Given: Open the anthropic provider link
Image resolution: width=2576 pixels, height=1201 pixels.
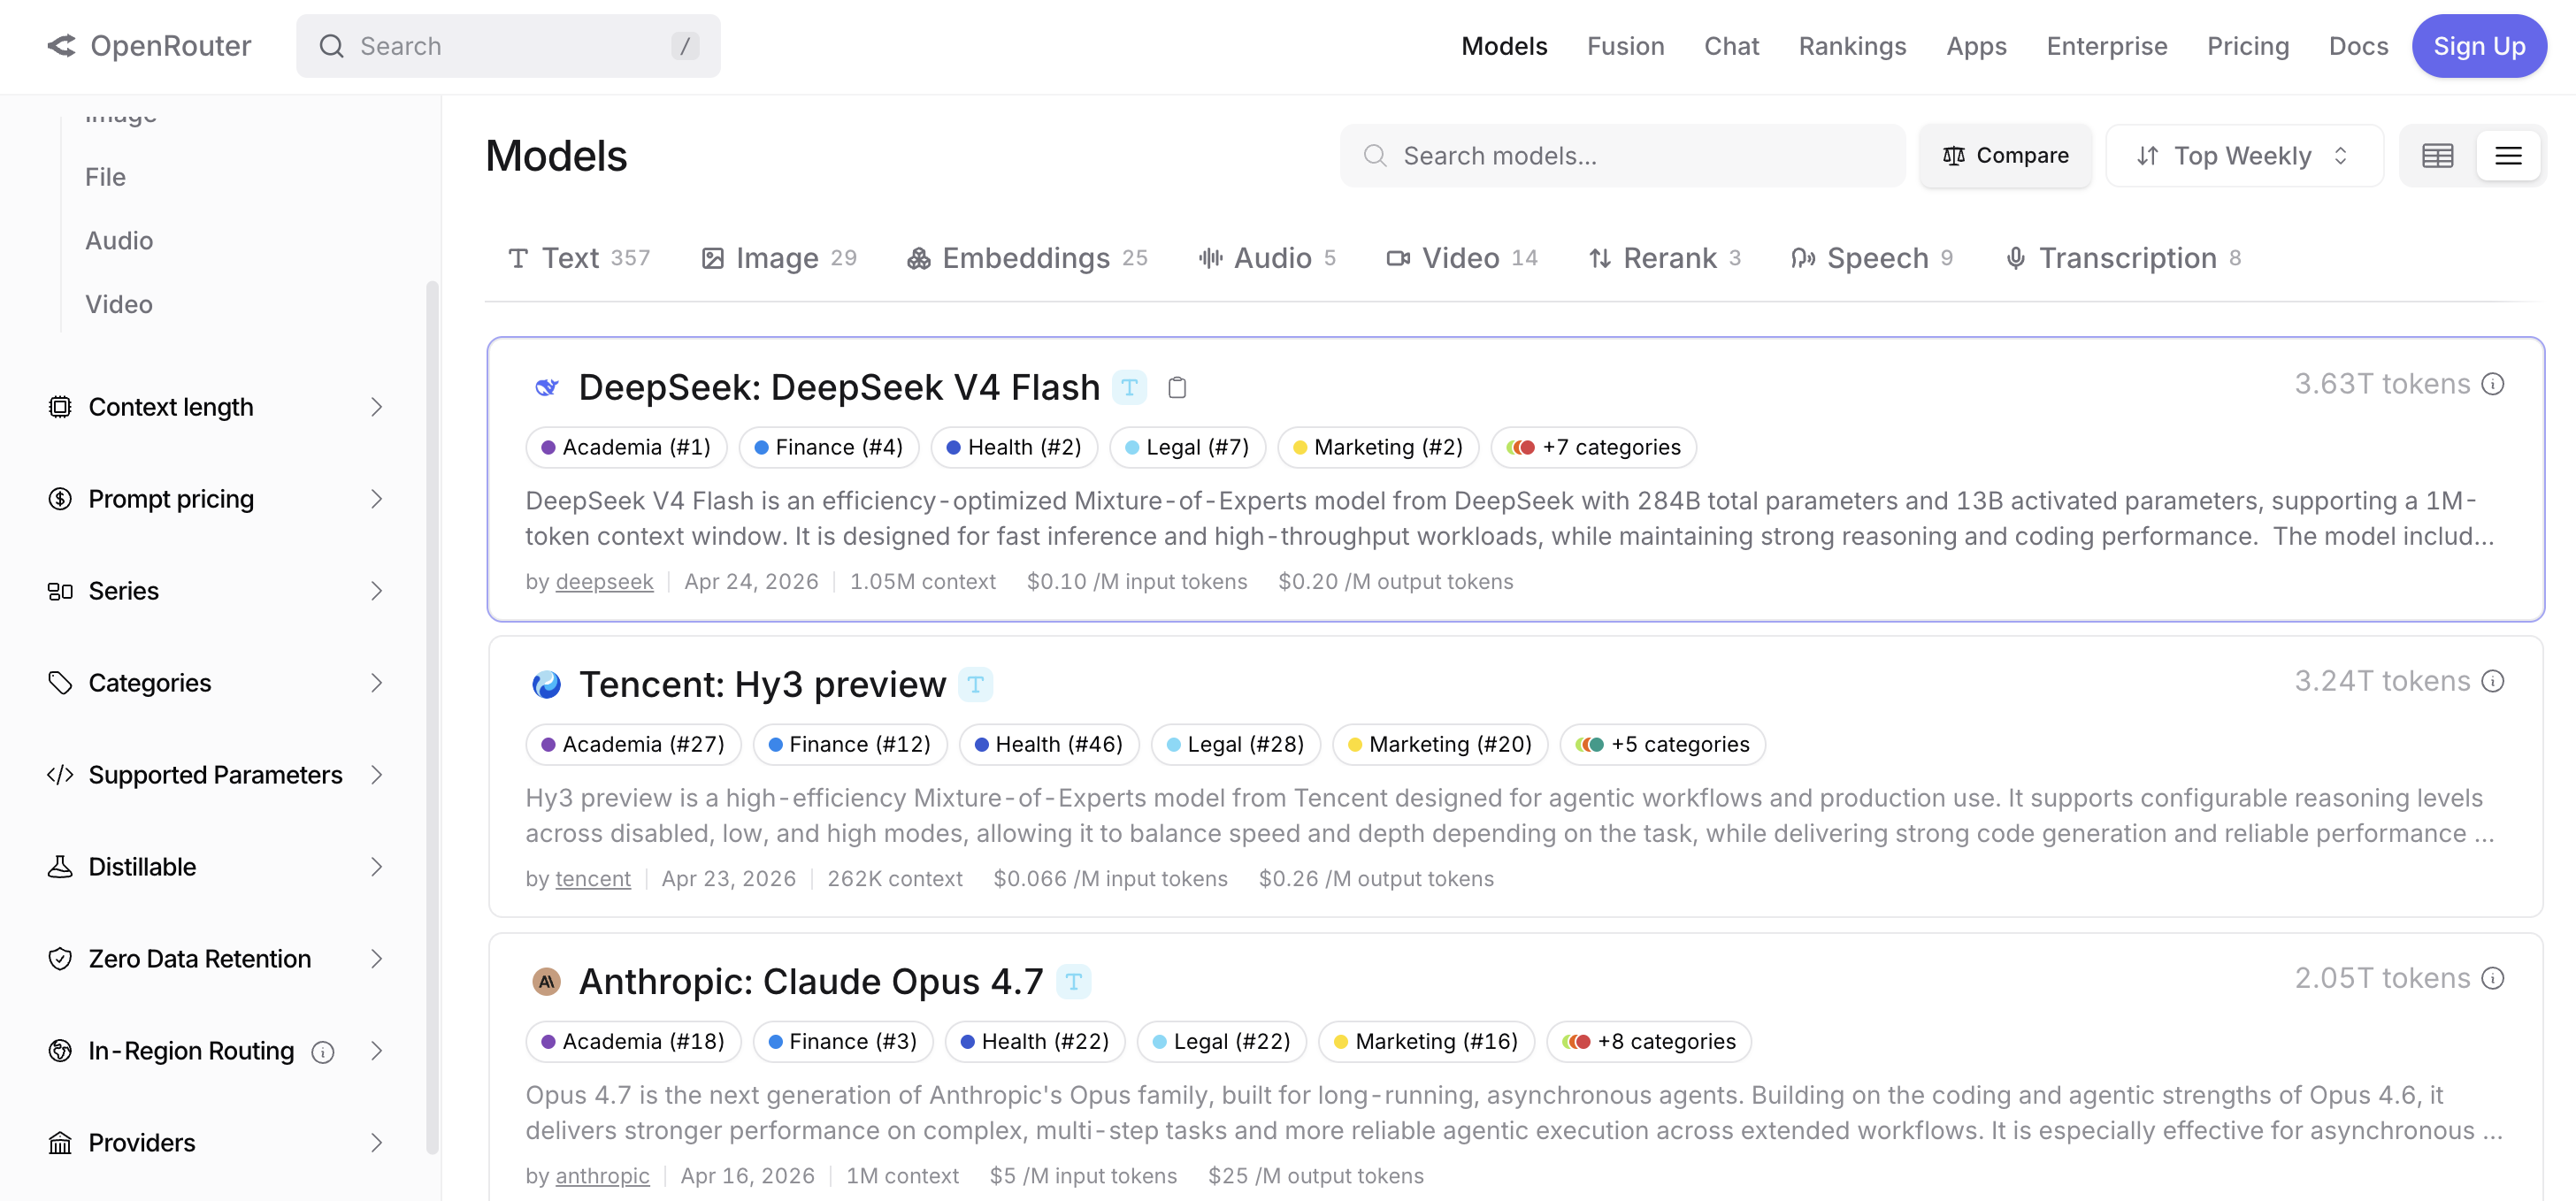Looking at the screenshot, I should point(603,1176).
